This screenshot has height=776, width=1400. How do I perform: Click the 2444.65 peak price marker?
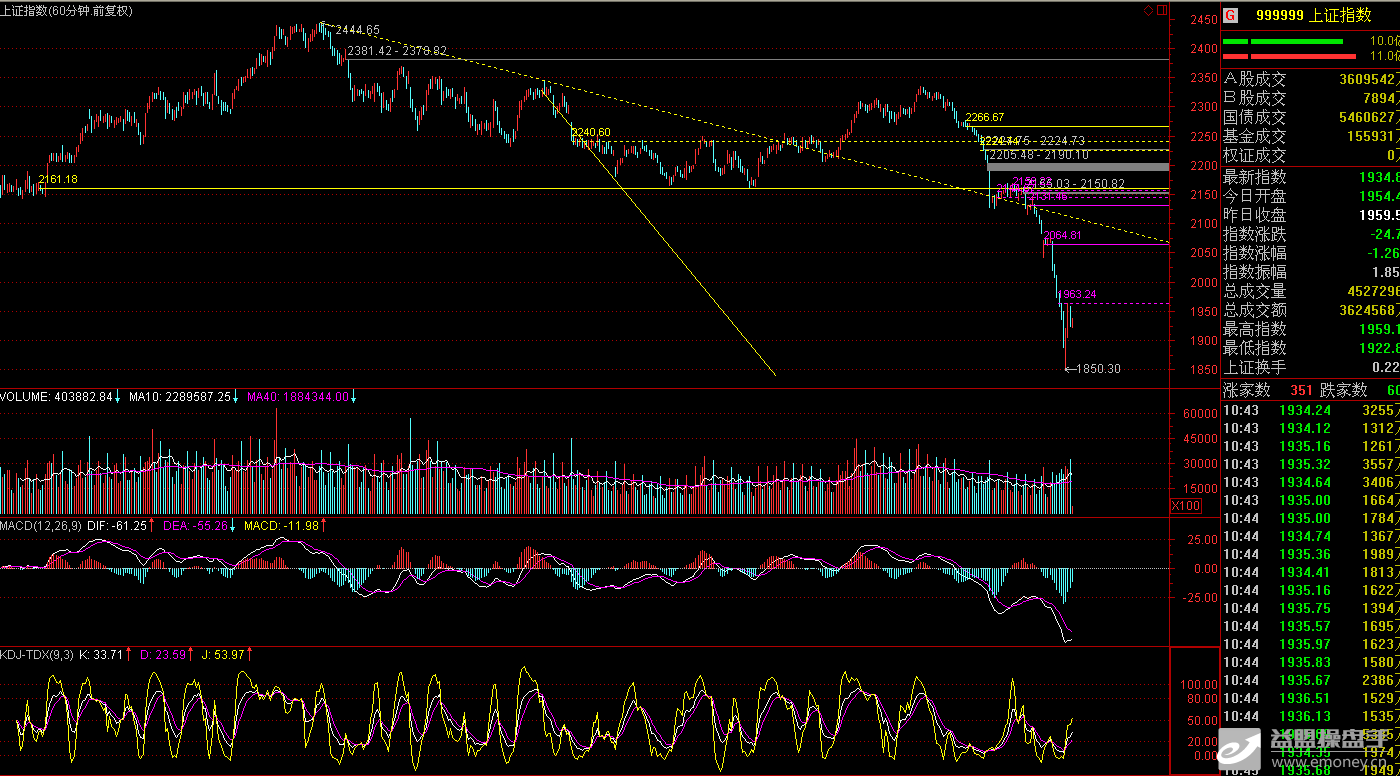tap(357, 30)
